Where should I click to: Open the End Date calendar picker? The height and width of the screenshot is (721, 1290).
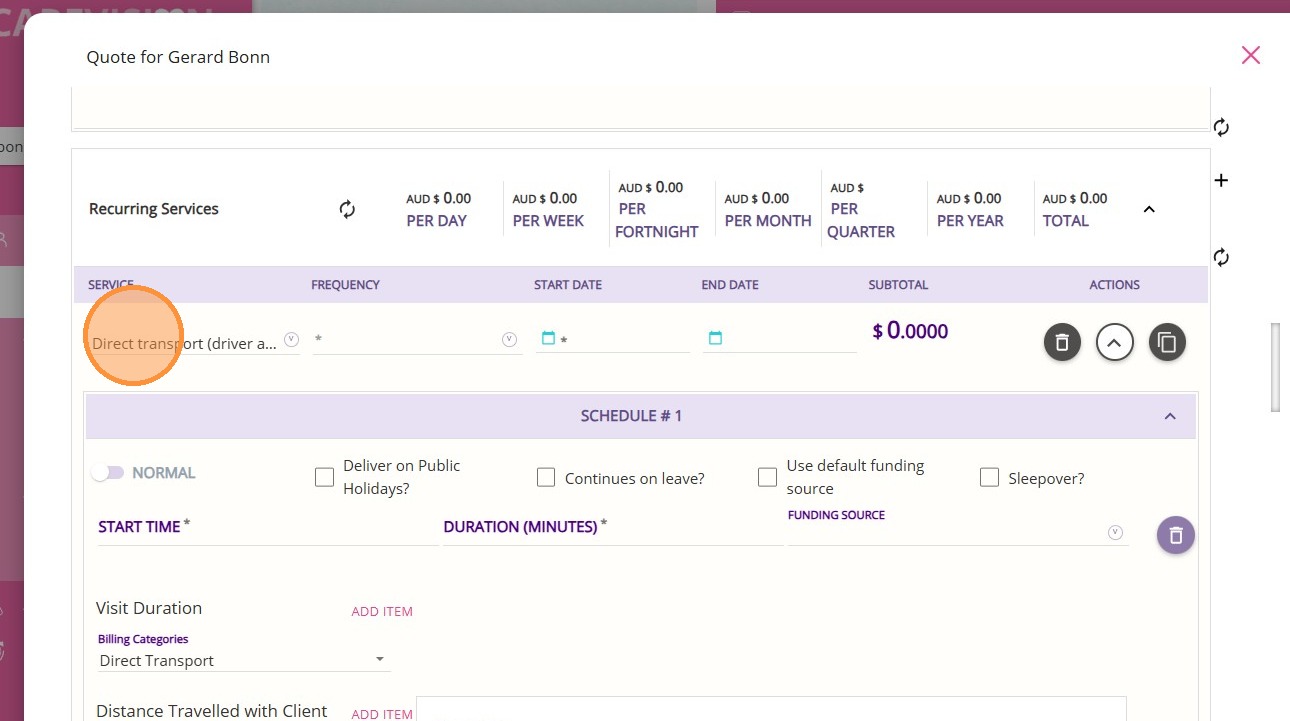(x=715, y=339)
